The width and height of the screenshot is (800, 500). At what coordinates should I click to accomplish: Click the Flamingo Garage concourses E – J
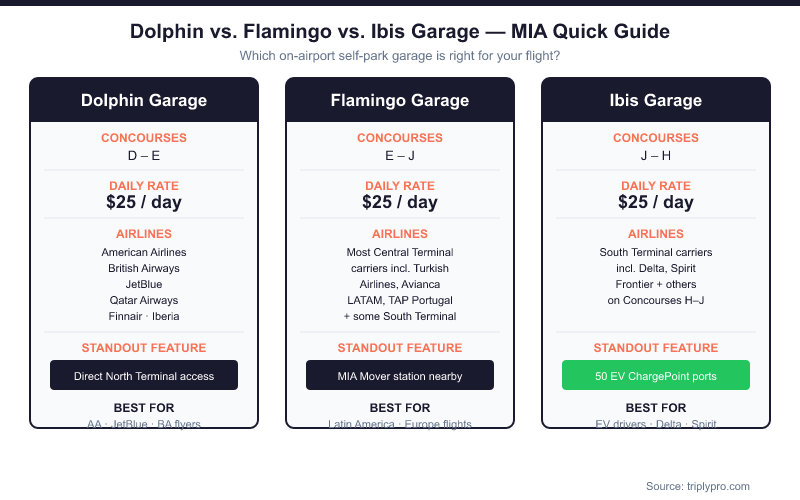click(x=400, y=156)
